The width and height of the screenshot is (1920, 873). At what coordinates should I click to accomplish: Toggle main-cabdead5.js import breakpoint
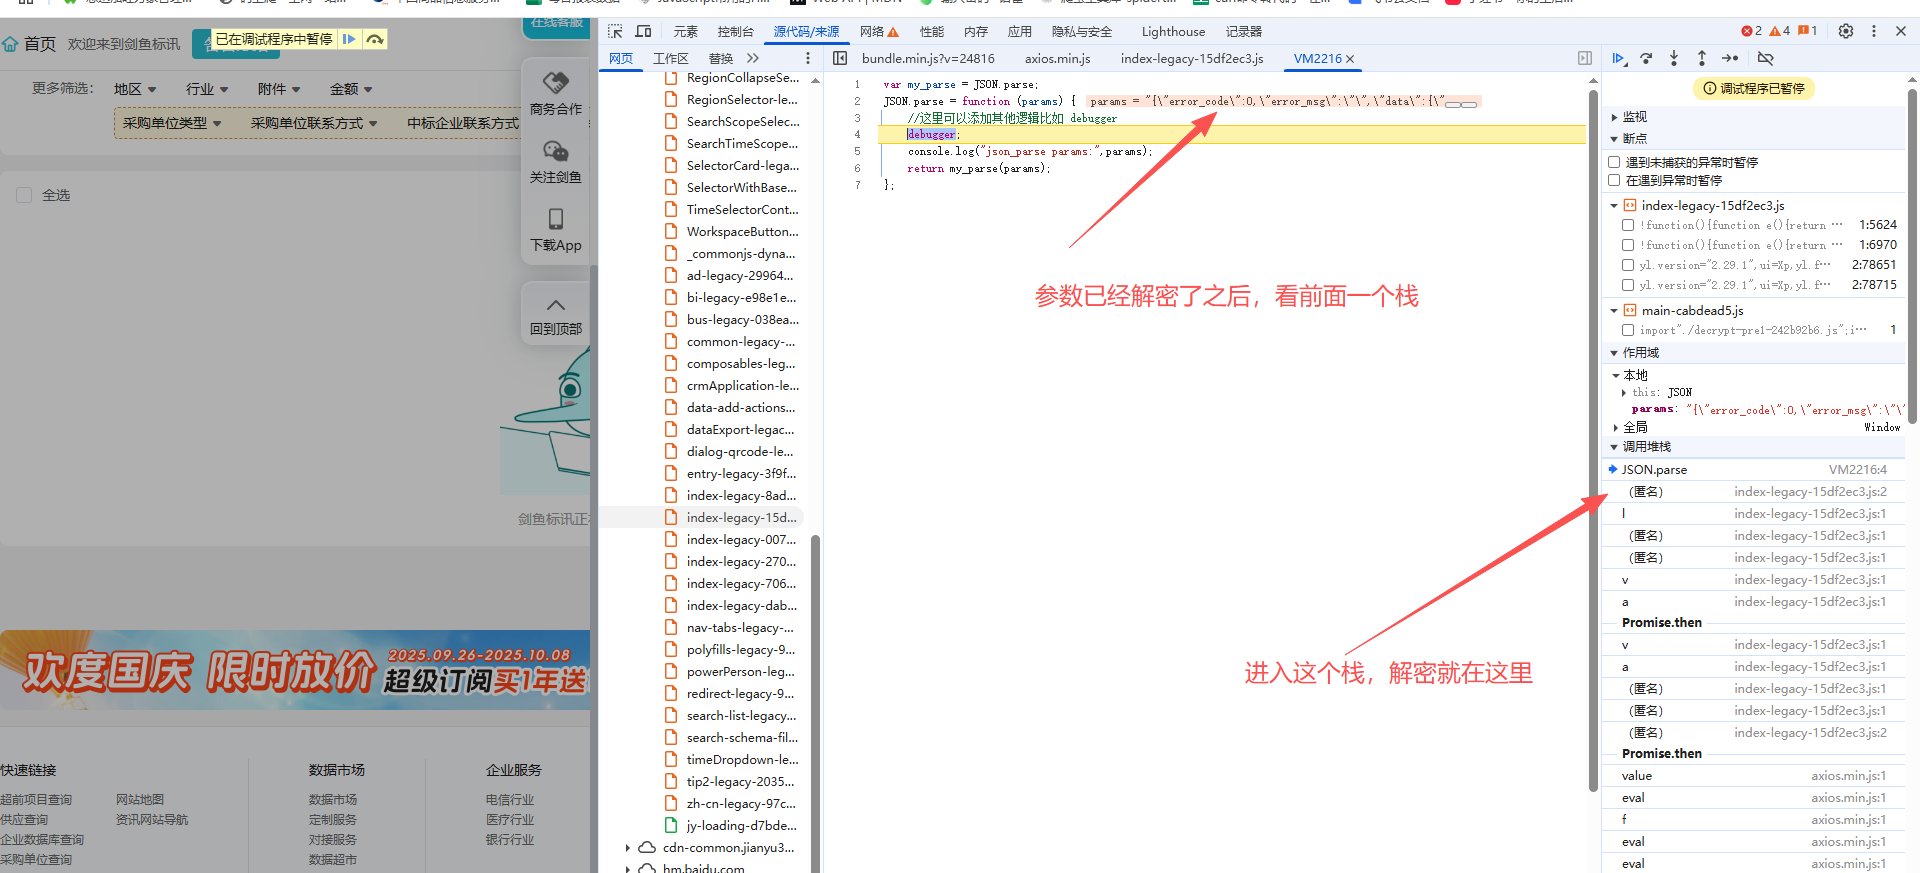[x=1628, y=330]
